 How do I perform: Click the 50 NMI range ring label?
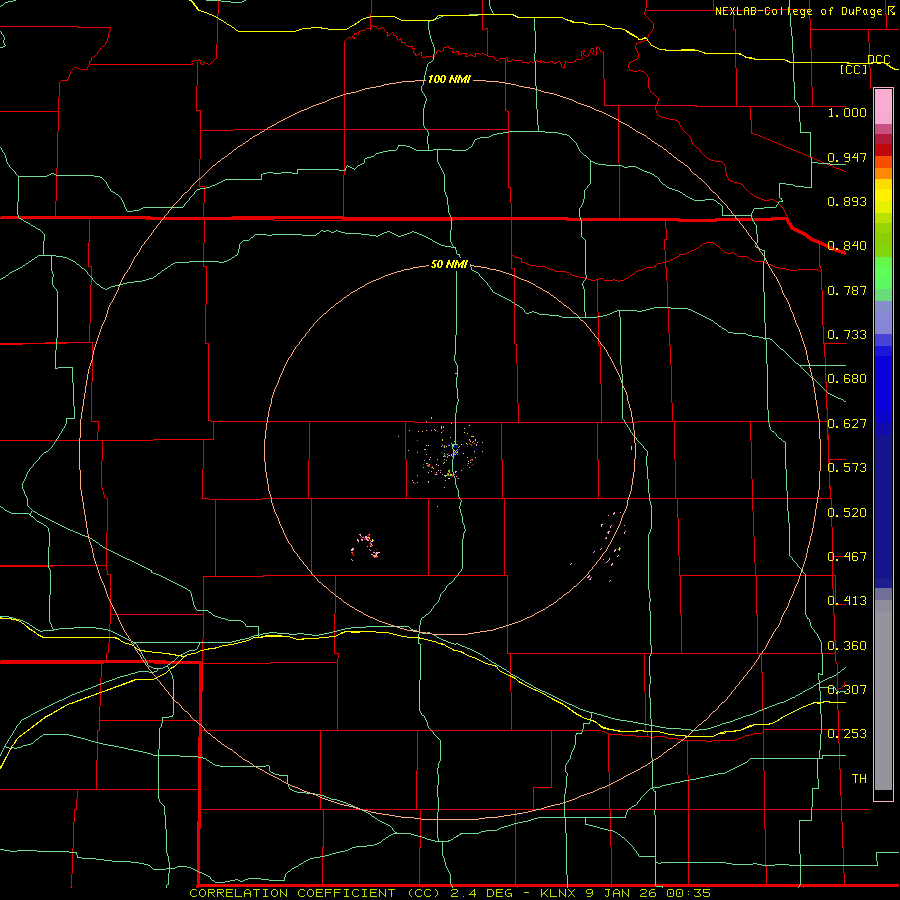tap(449, 264)
